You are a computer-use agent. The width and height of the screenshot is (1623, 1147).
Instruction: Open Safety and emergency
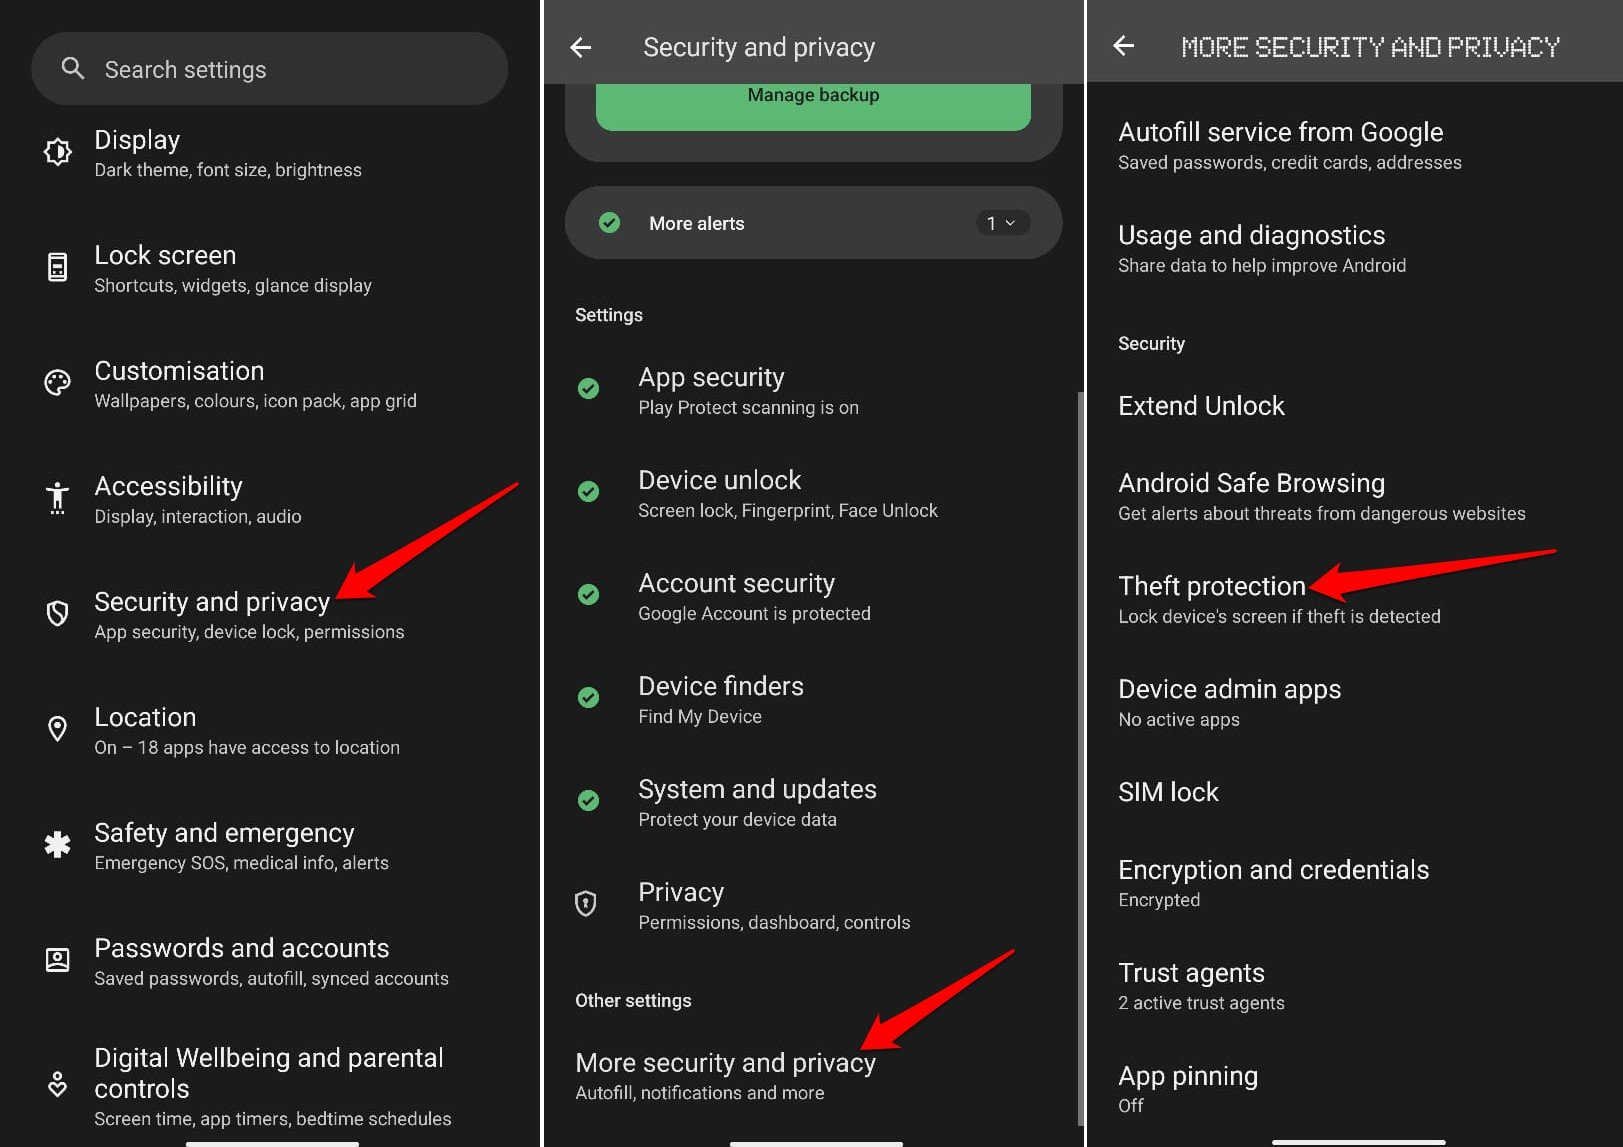(270, 846)
